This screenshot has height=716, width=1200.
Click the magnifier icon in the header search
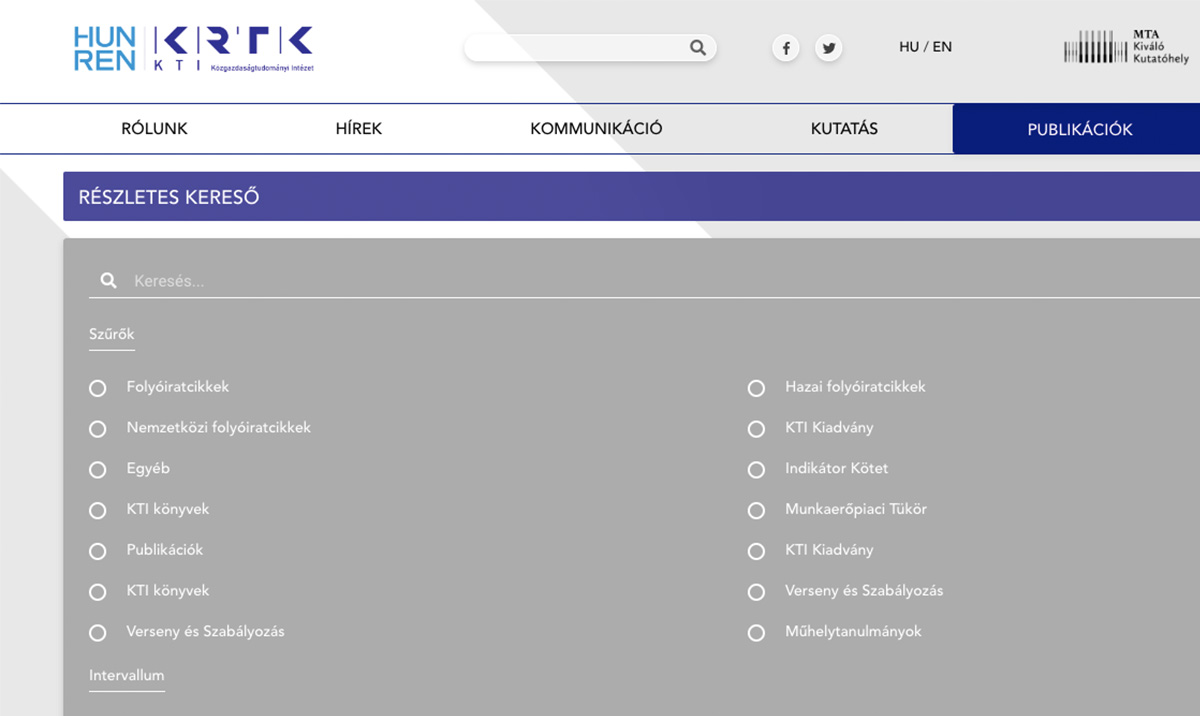[x=697, y=48]
